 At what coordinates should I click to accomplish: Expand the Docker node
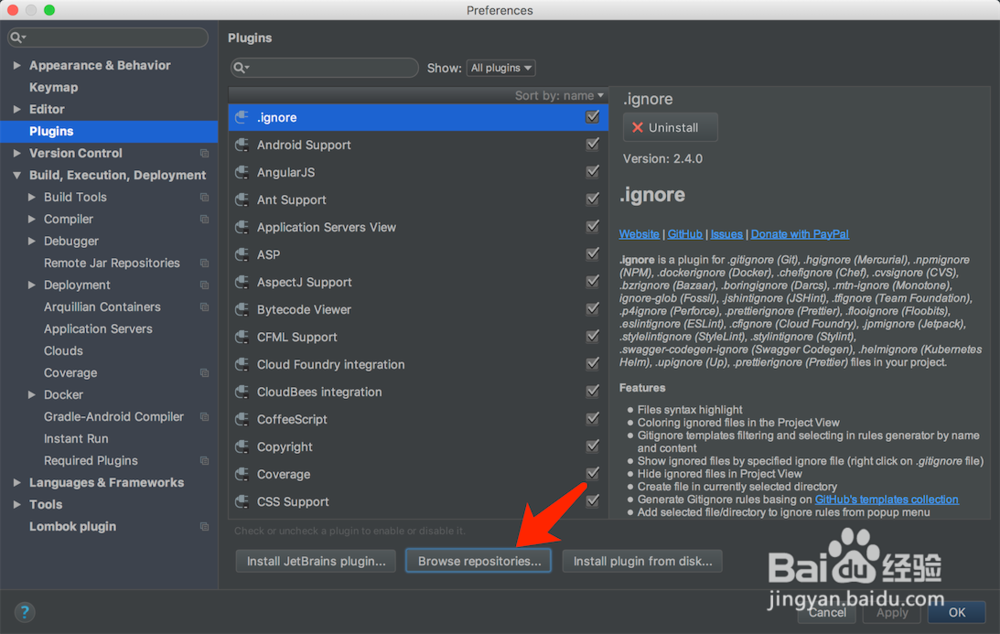tap(31, 395)
